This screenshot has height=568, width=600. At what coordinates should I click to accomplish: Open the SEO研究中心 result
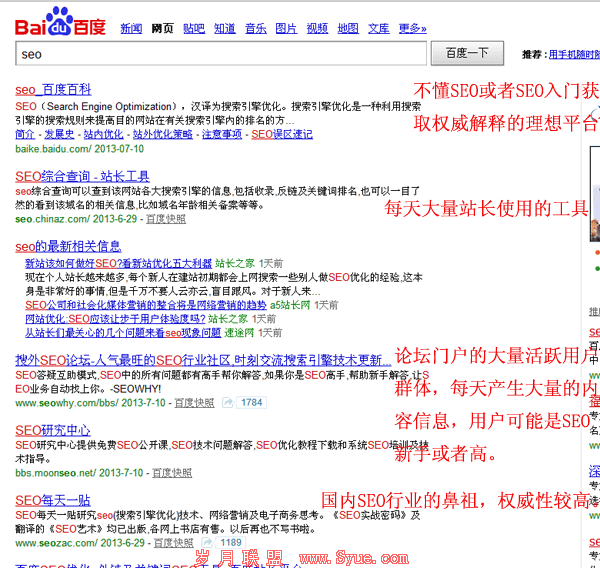point(53,431)
